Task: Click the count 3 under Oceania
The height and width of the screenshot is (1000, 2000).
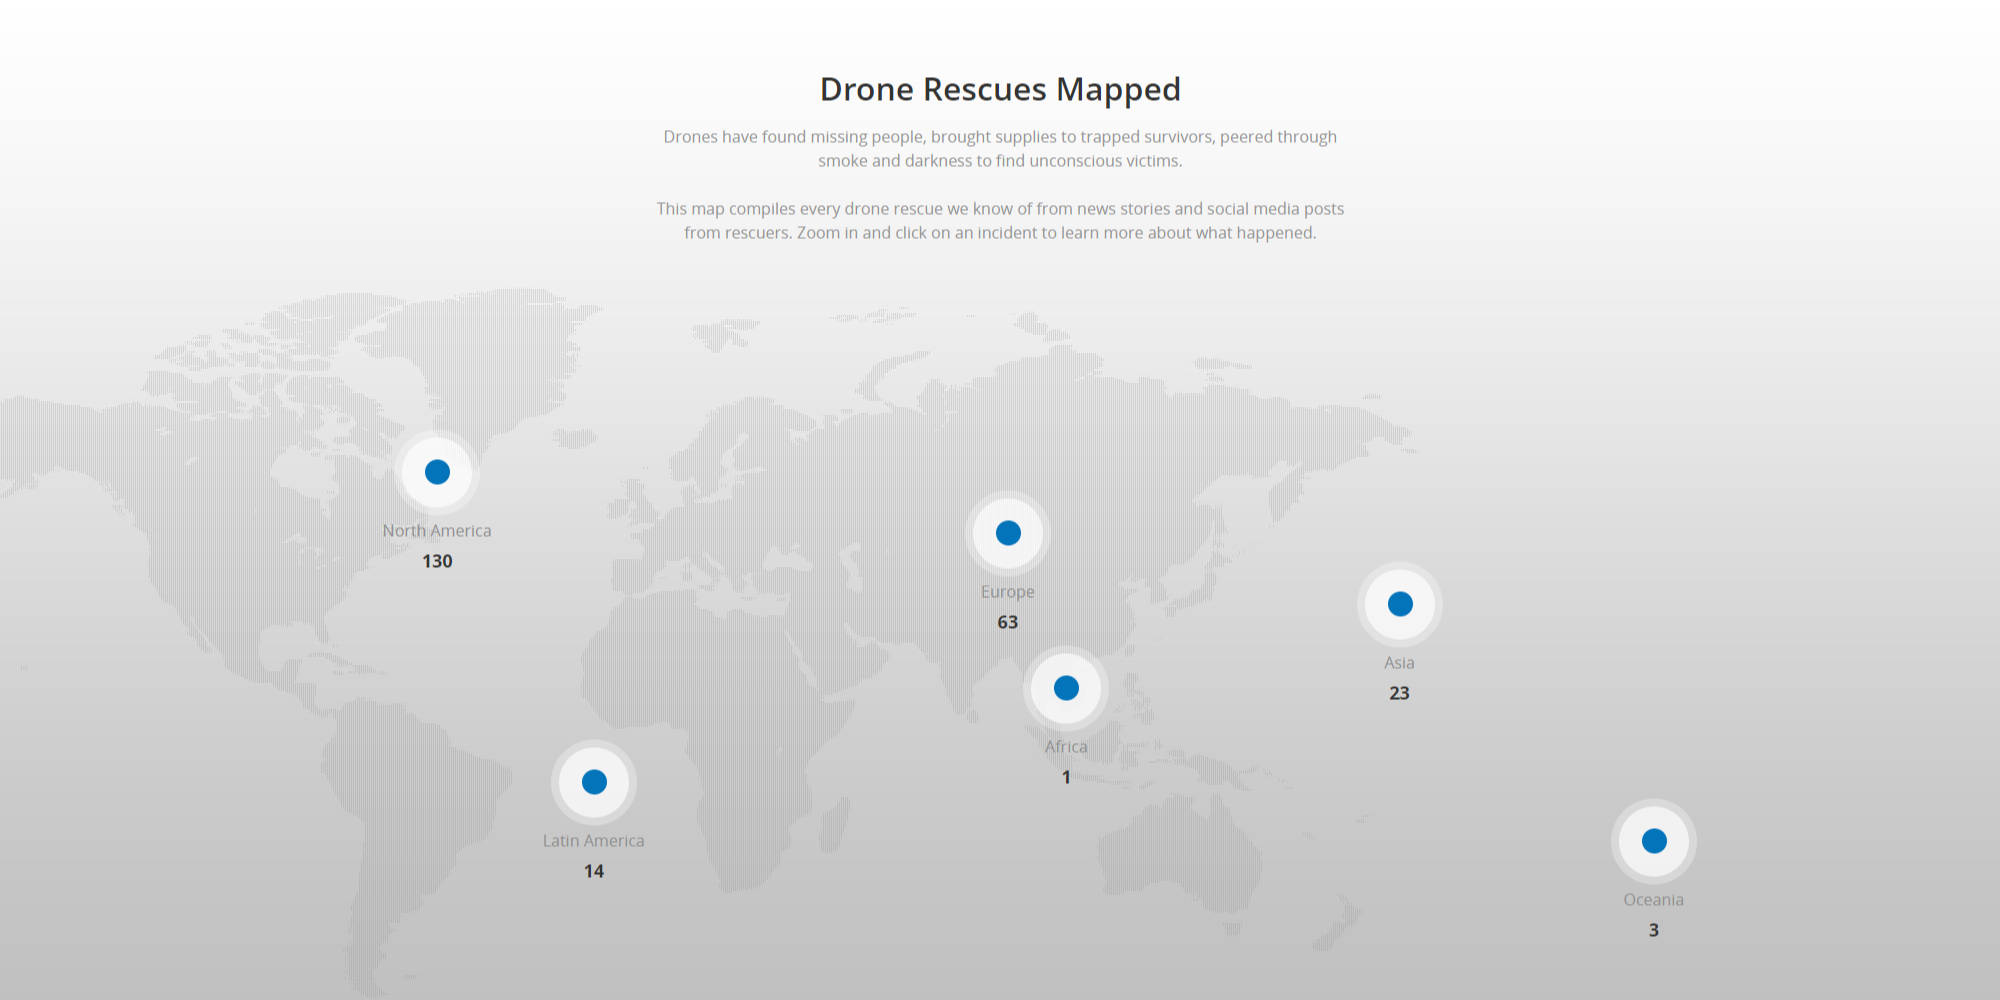Action: (1654, 929)
